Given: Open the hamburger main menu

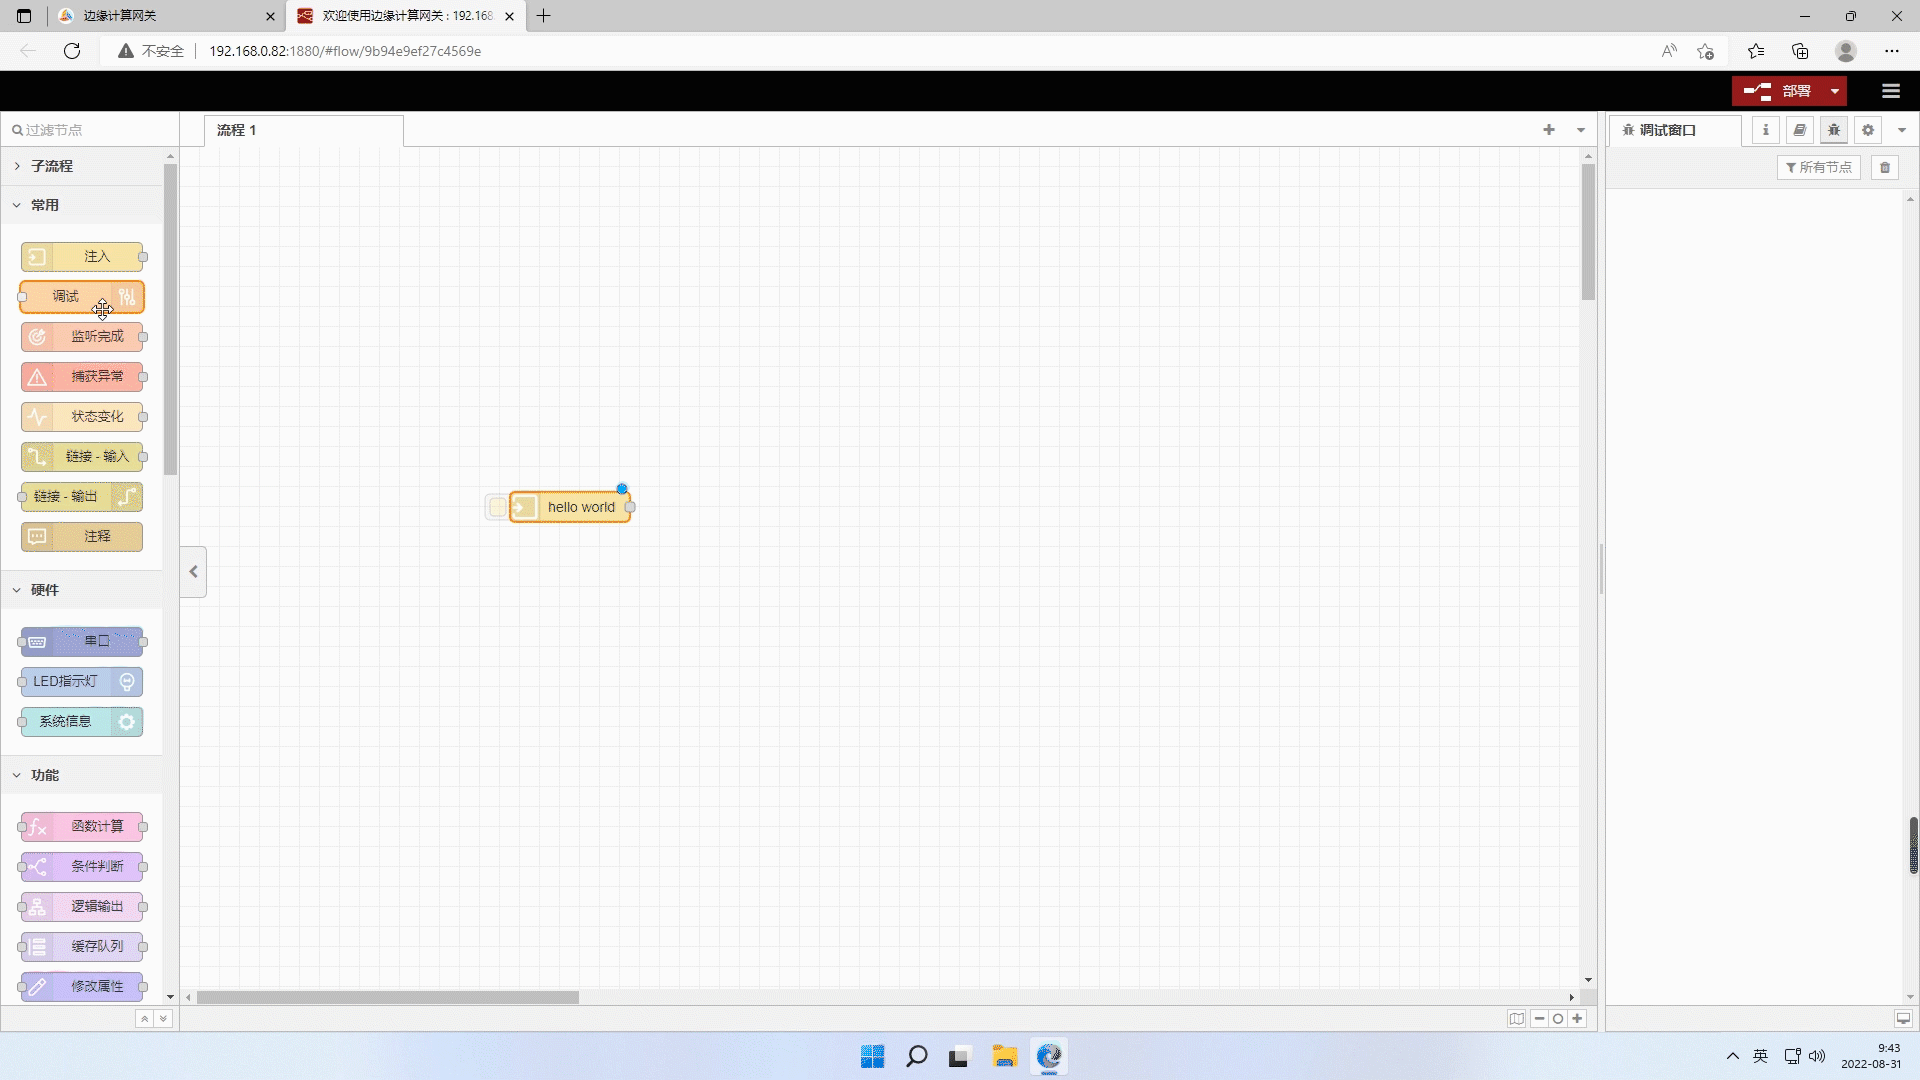Looking at the screenshot, I should (1890, 91).
